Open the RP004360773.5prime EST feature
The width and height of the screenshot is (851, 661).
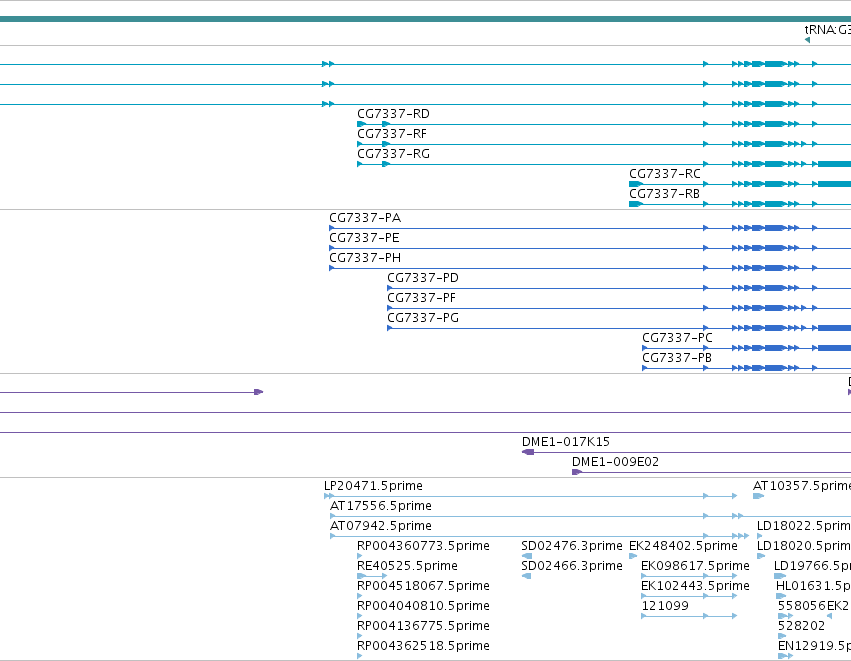click(423, 546)
